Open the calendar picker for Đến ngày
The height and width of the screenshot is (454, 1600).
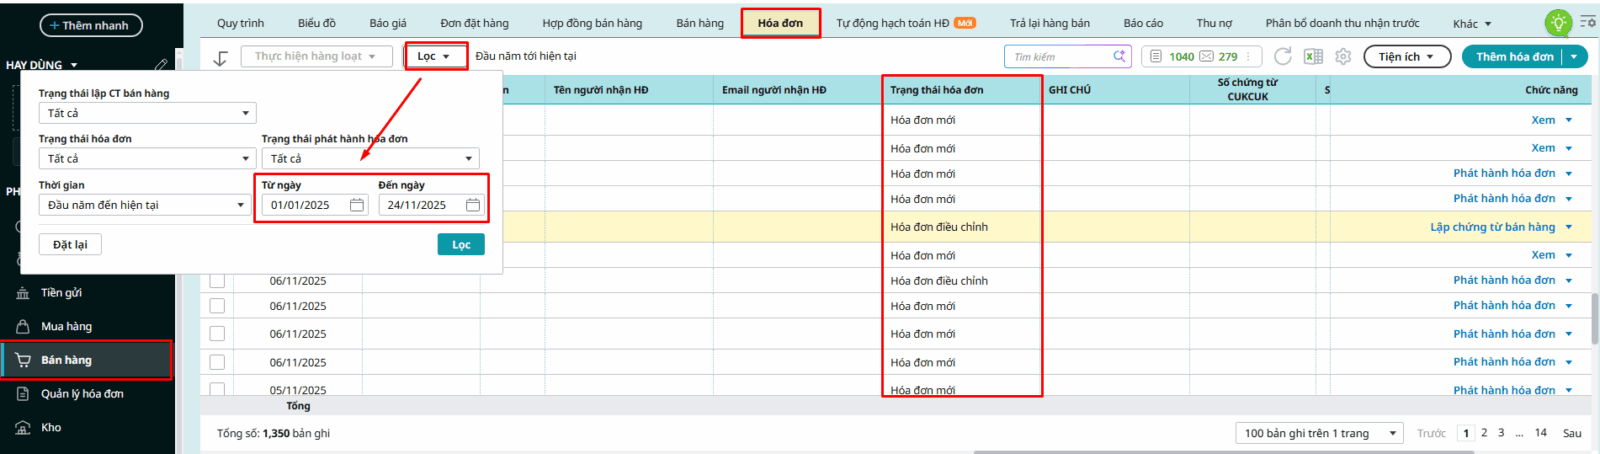[473, 205]
